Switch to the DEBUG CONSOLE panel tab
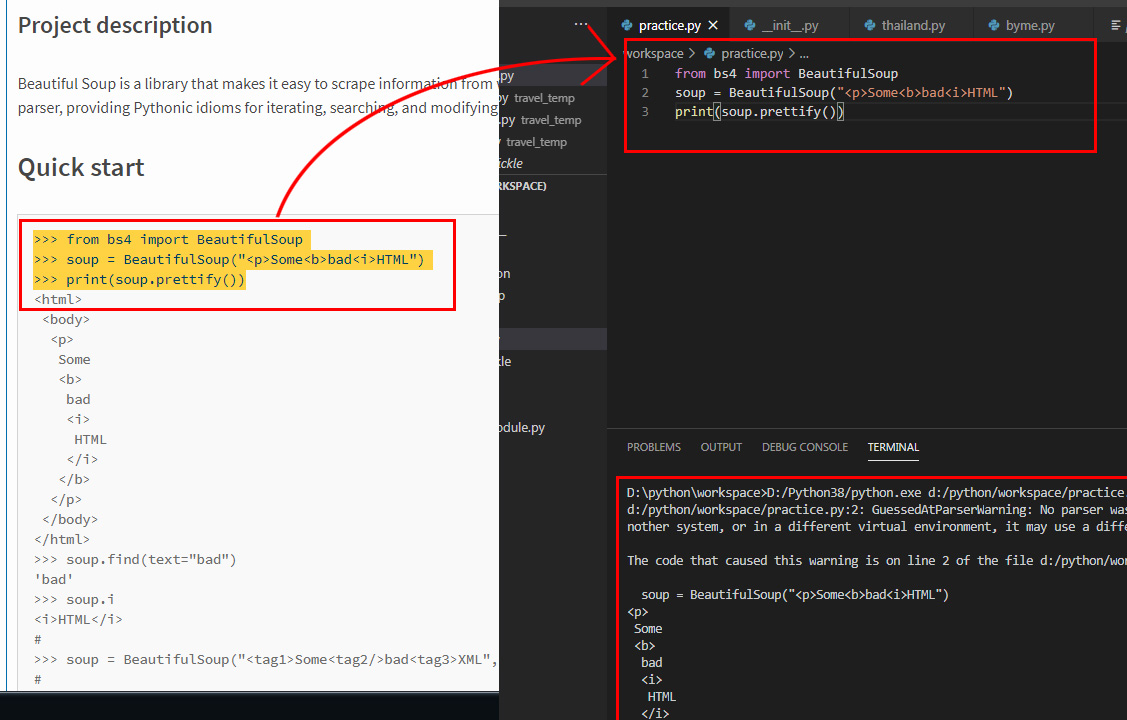The image size is (1127, 720). coord(805,447)
